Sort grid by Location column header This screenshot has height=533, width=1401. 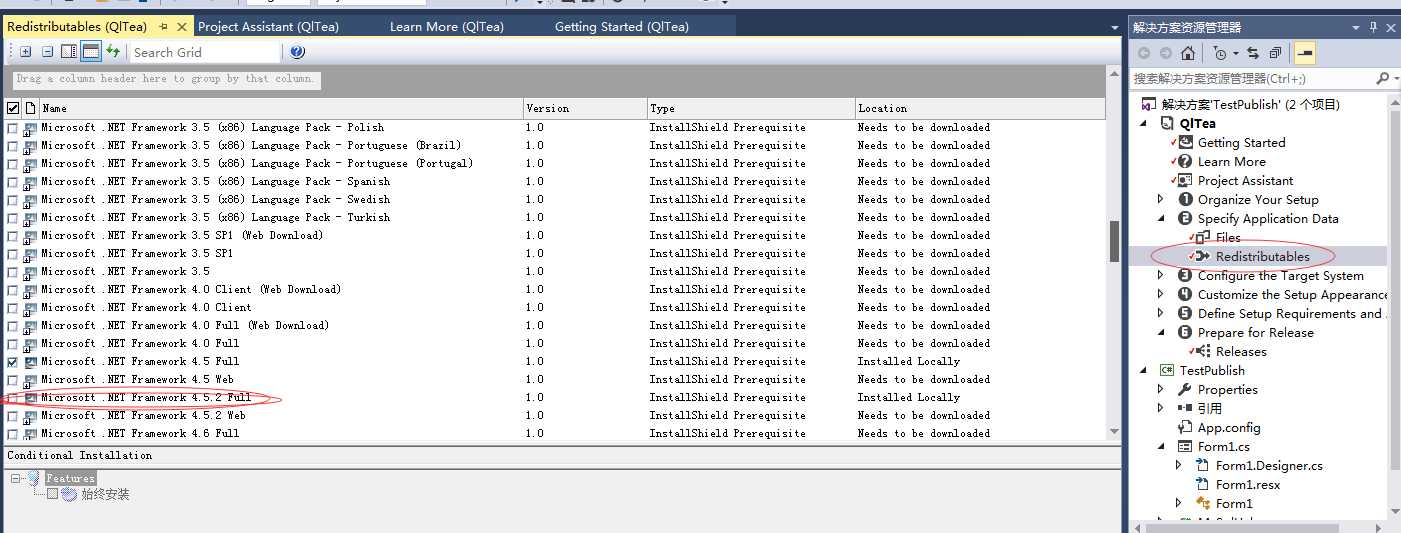(980, 108)
